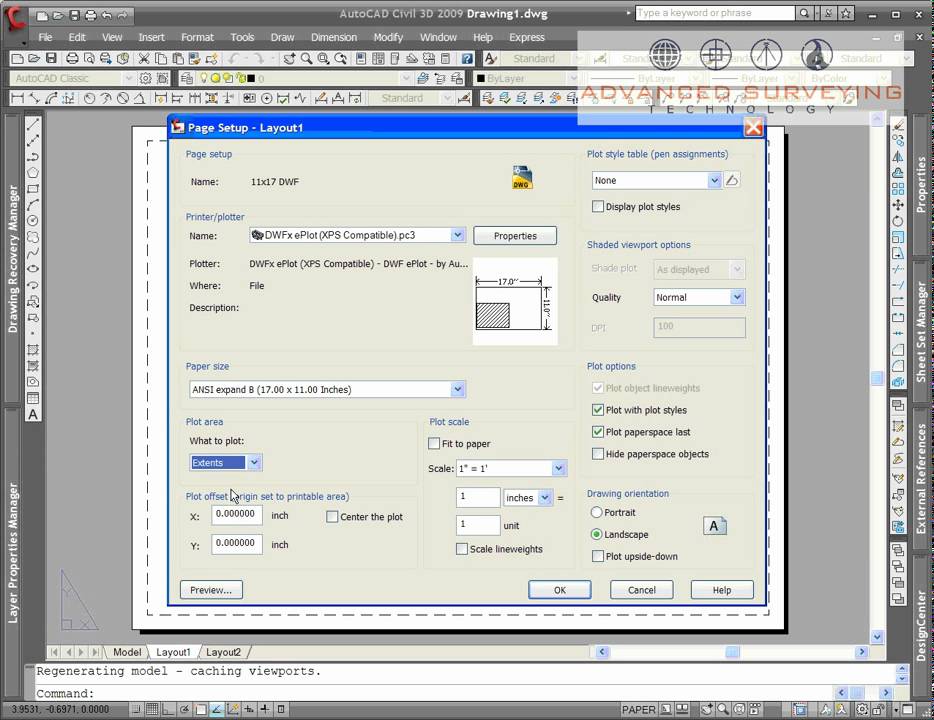
Task: Check Center the plot option
Action: tap(332, 517)
